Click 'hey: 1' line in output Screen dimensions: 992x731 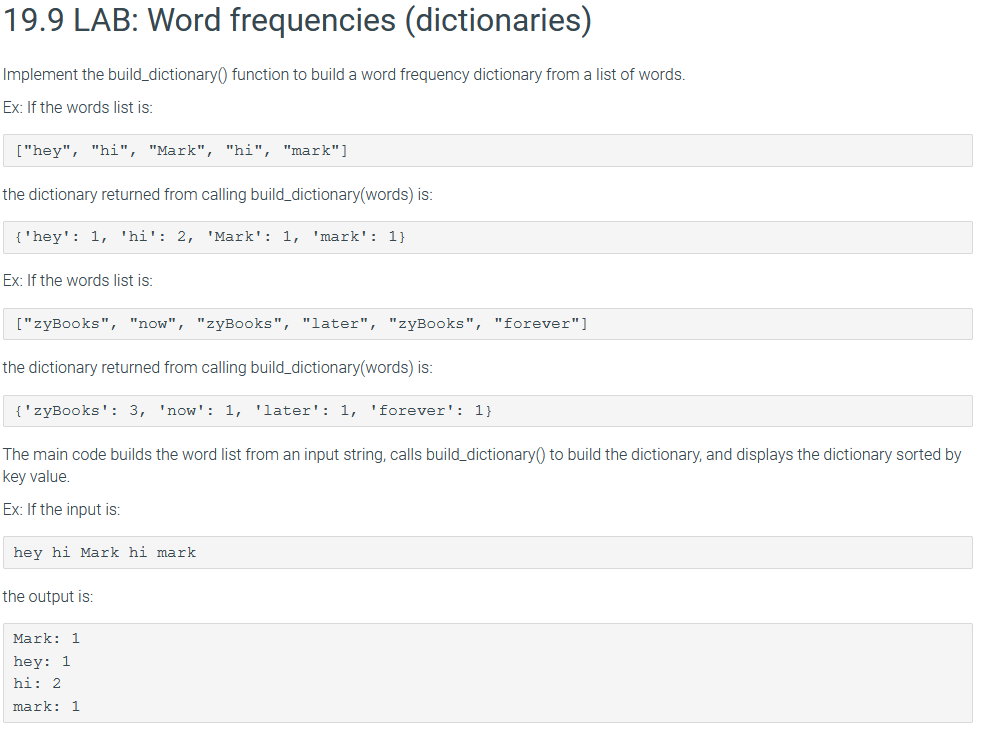[x=42, y=661]
